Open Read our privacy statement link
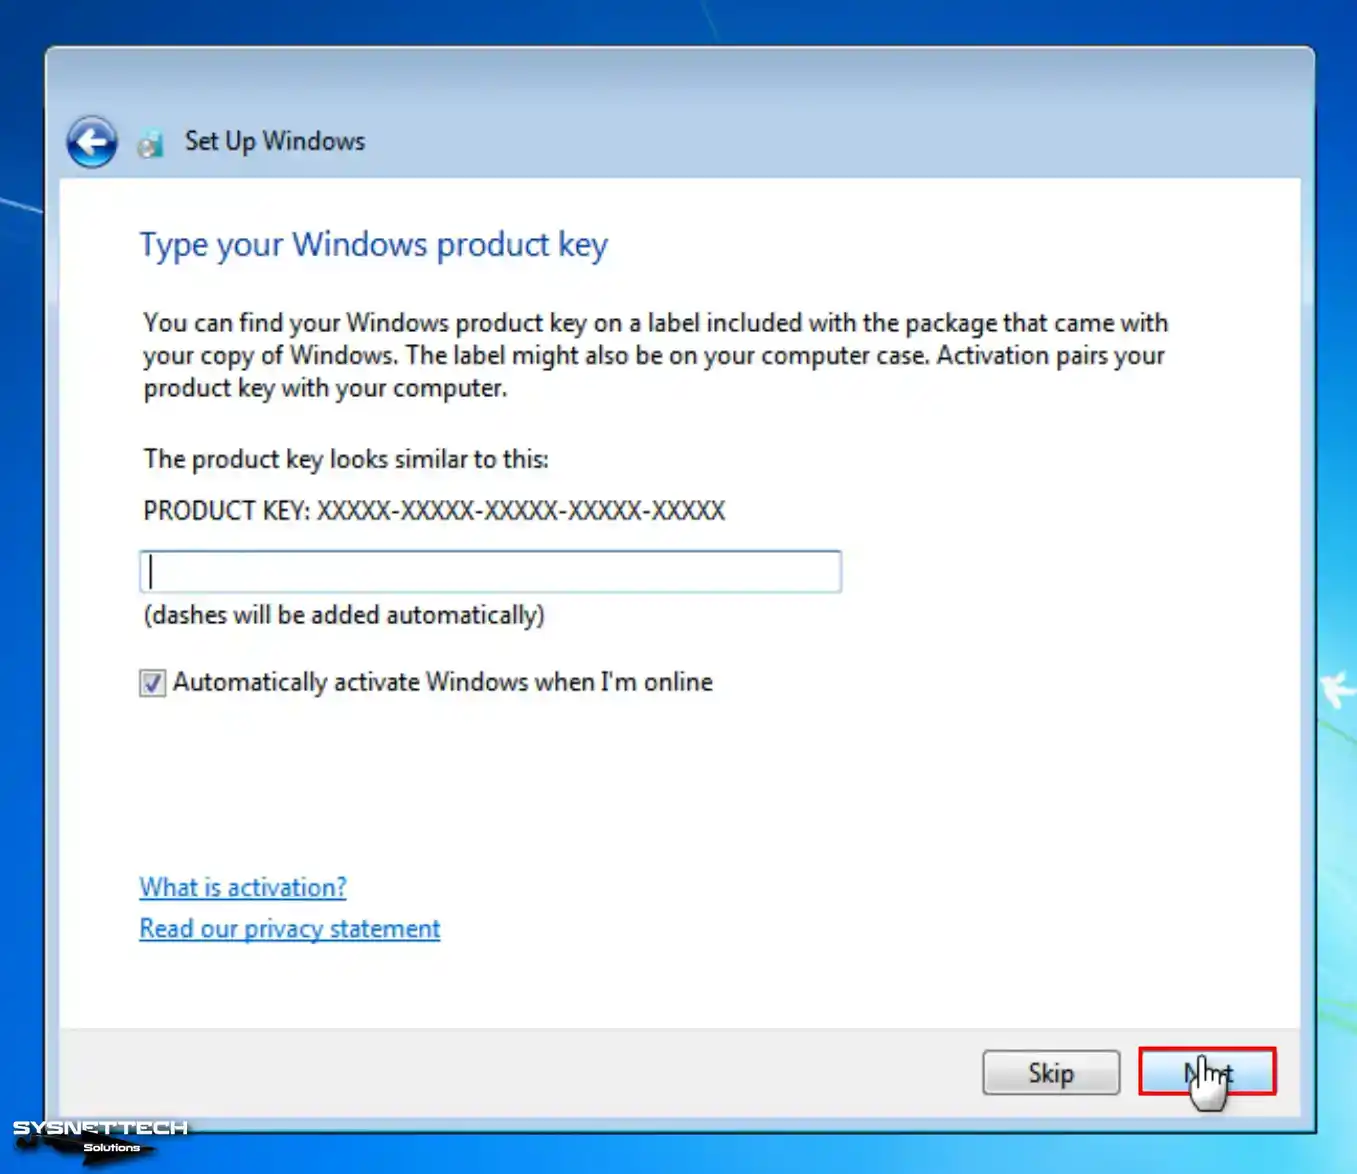The width and height of the screenshot is (1357, 1174). click(x=290, y=929)
